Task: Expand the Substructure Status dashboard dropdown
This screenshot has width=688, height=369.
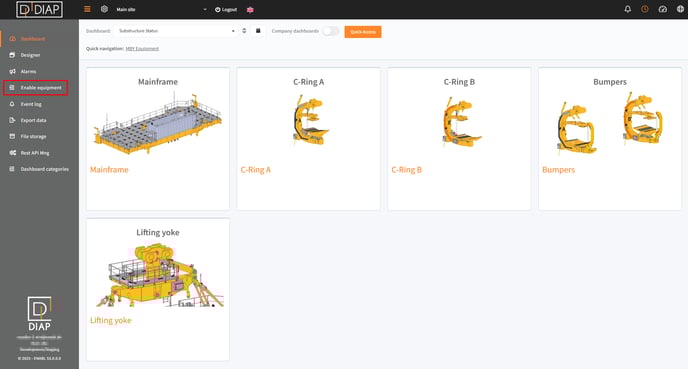Action: pos(176,31)
